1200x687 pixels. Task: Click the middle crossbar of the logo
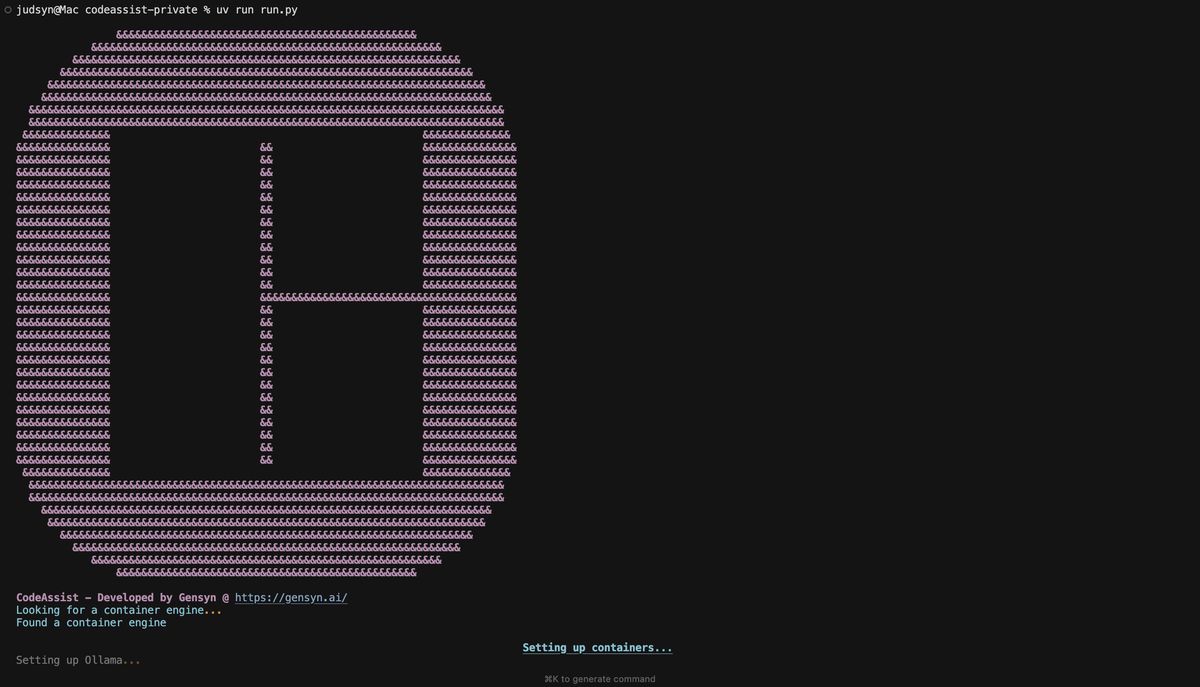390,297
